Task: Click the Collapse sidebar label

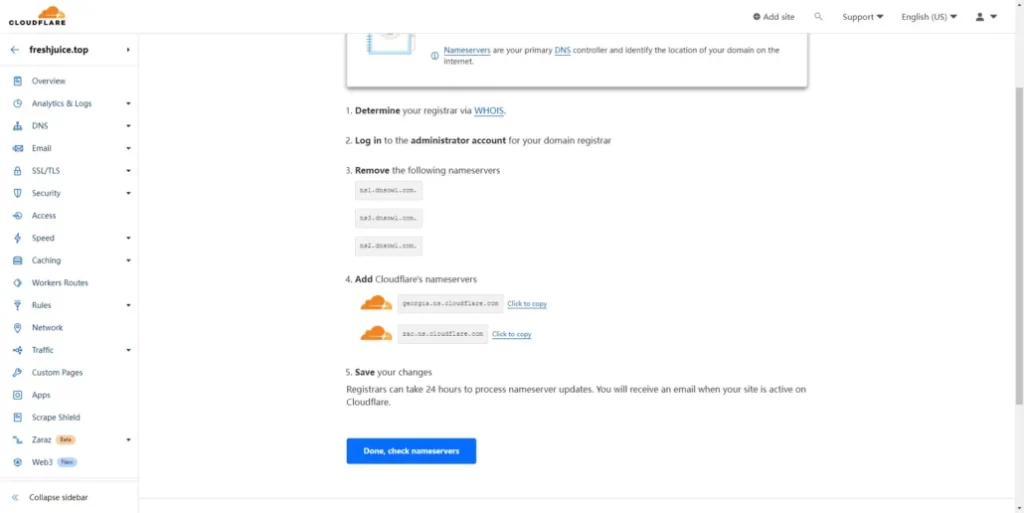Action: (58, 497)
